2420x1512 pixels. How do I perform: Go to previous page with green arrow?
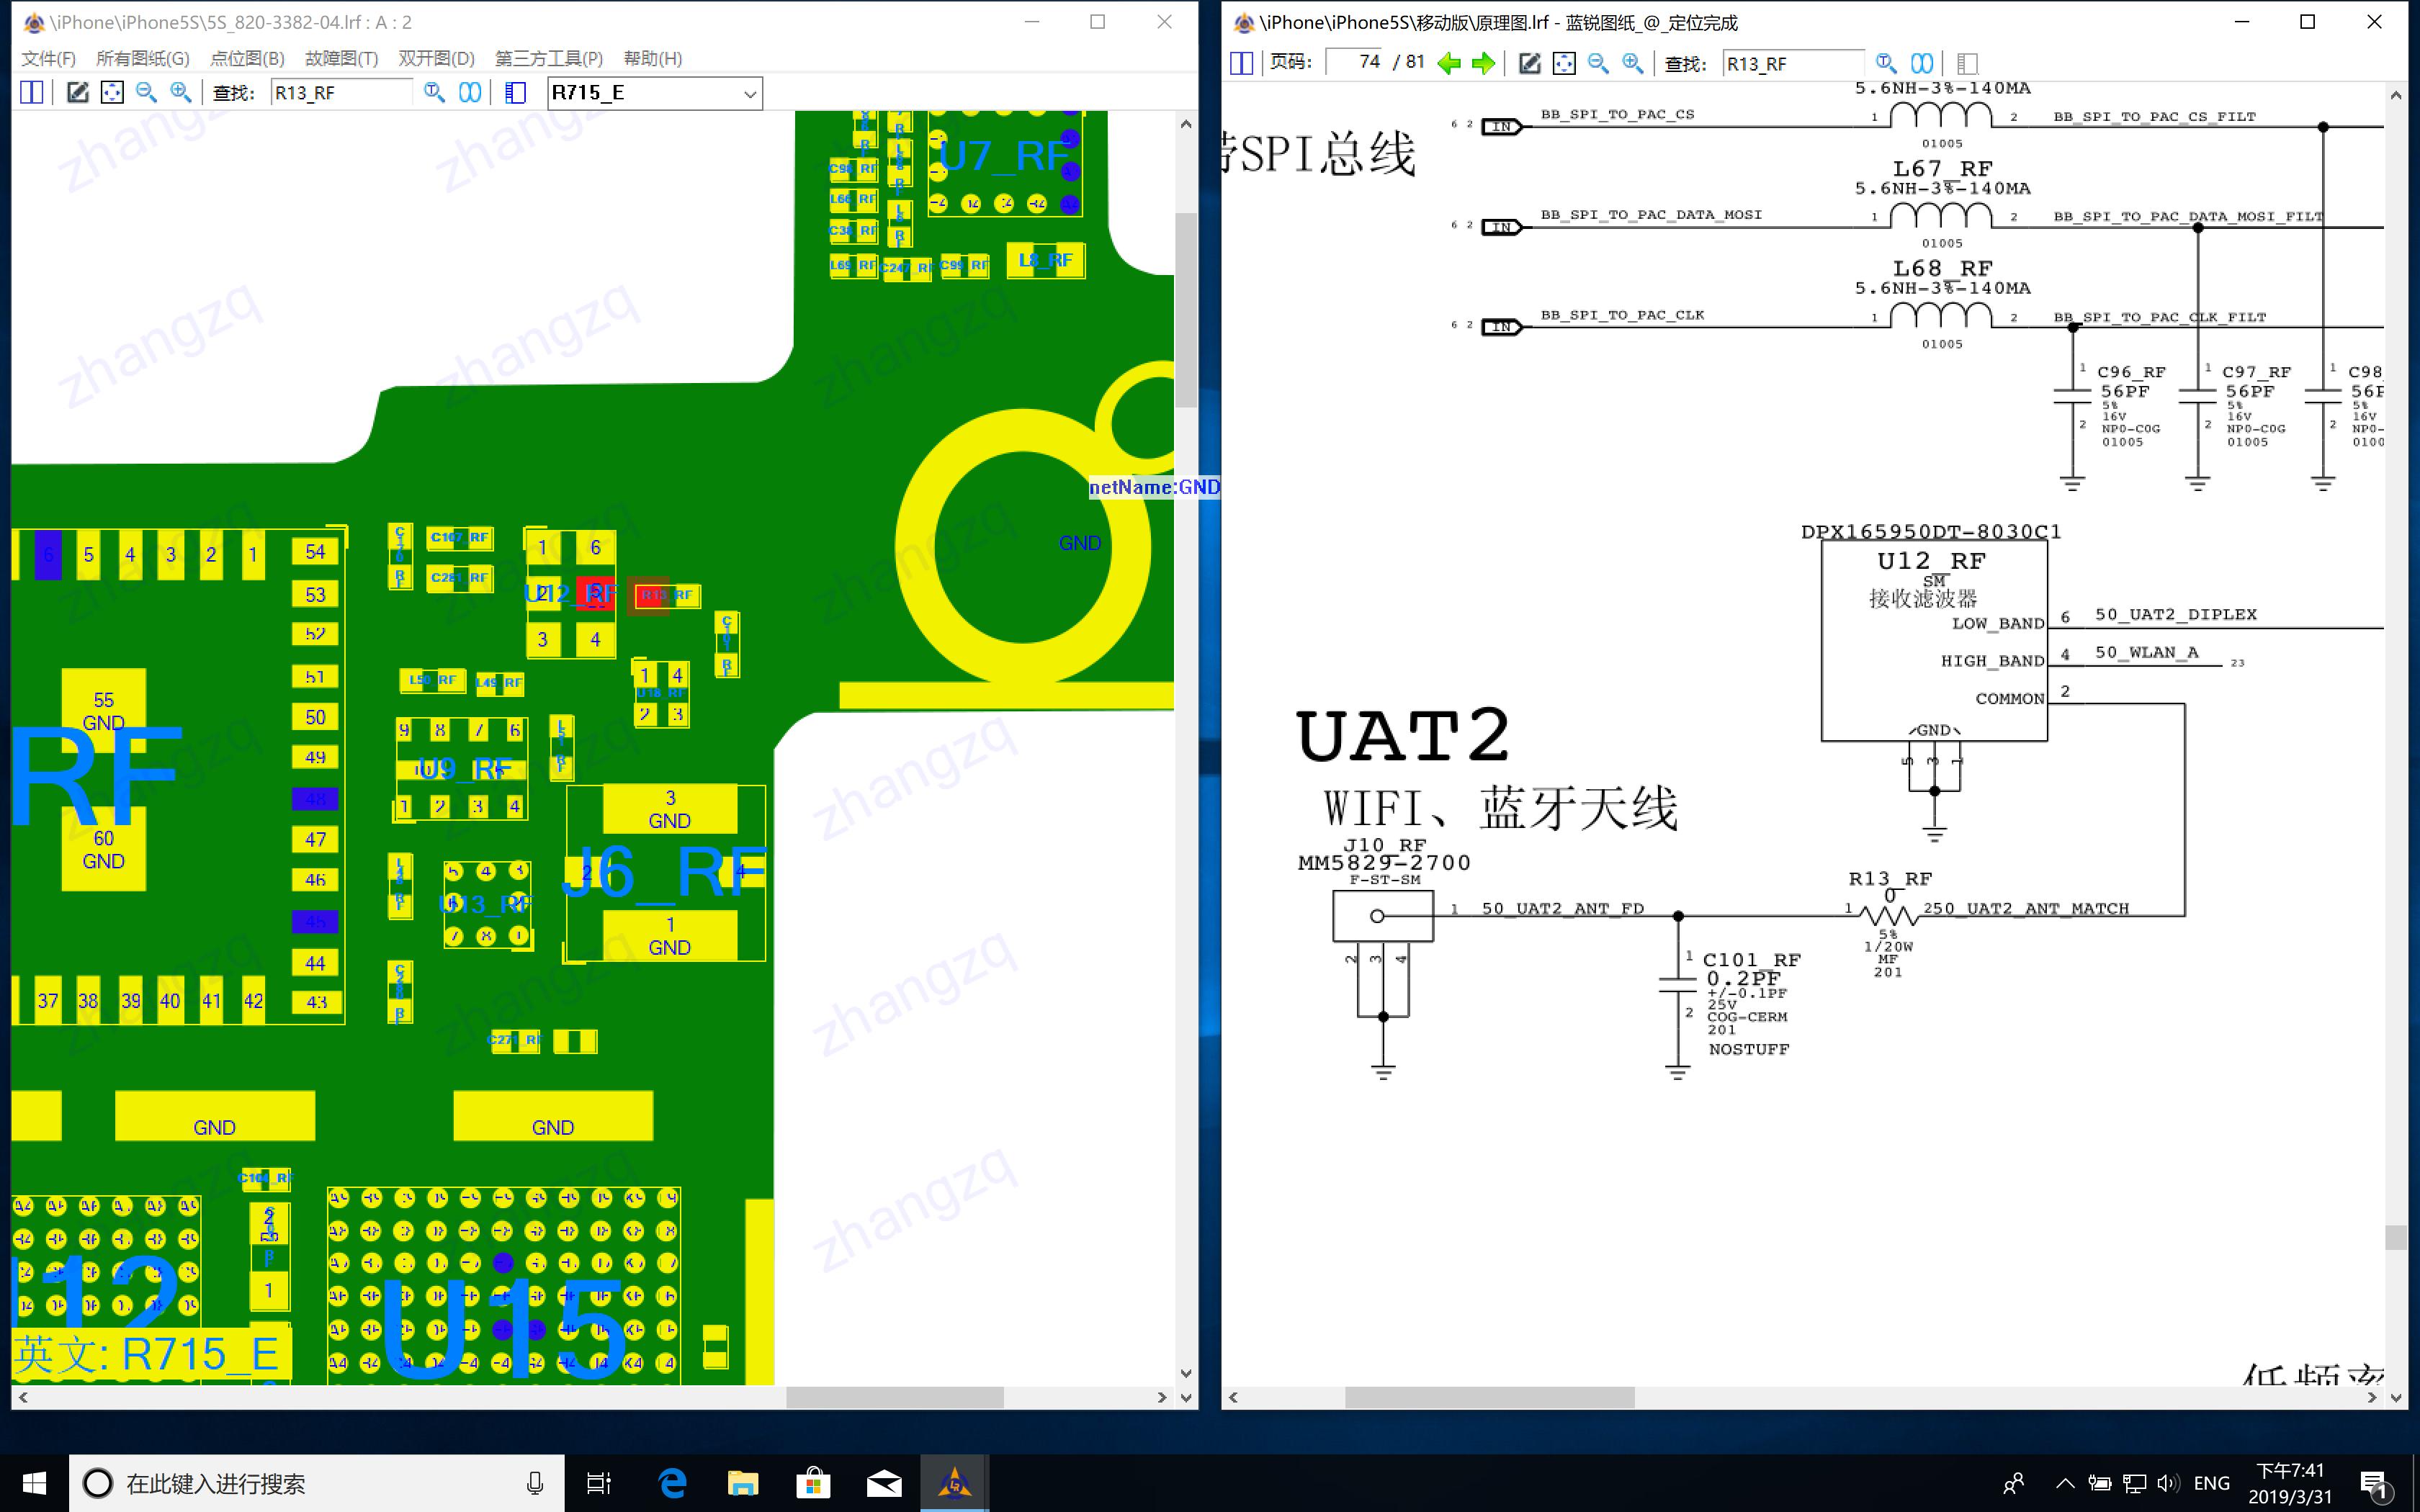tap(1449, 63)
